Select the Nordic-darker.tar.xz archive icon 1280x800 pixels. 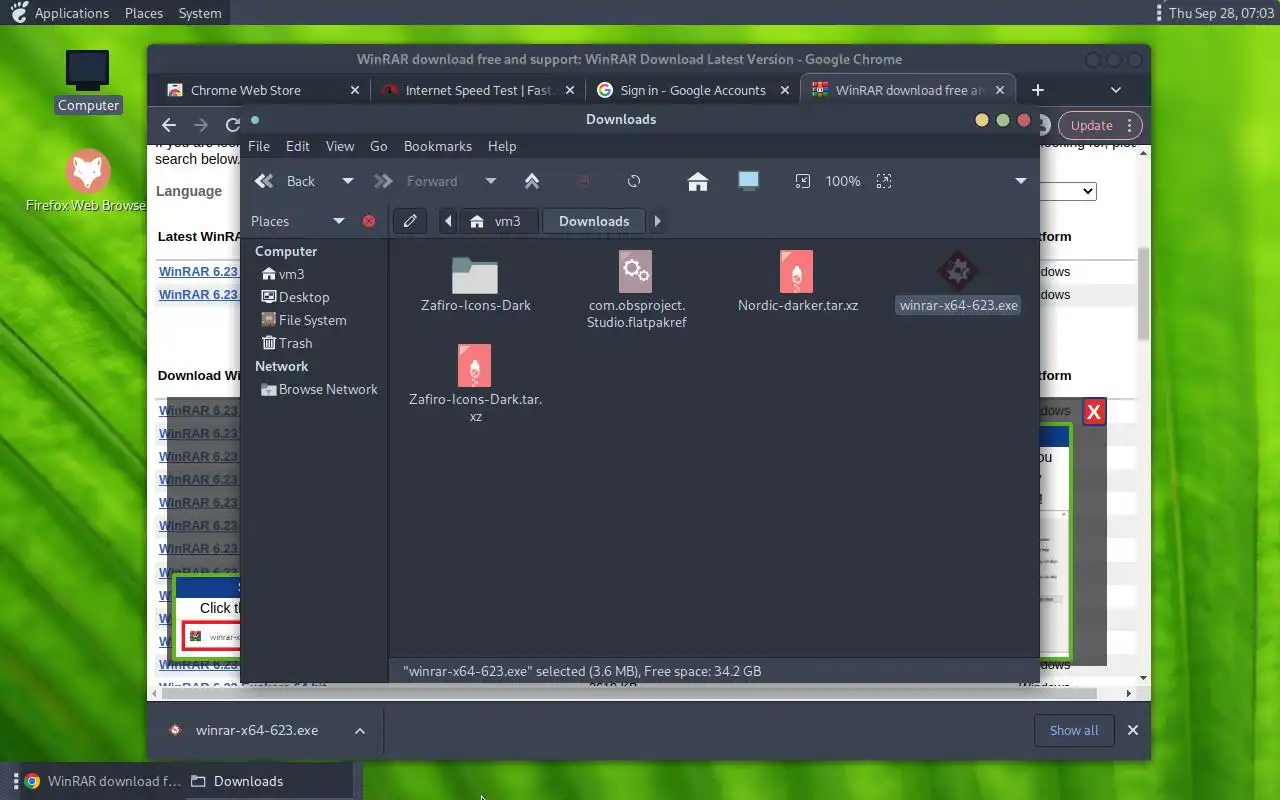coord(796,271)
